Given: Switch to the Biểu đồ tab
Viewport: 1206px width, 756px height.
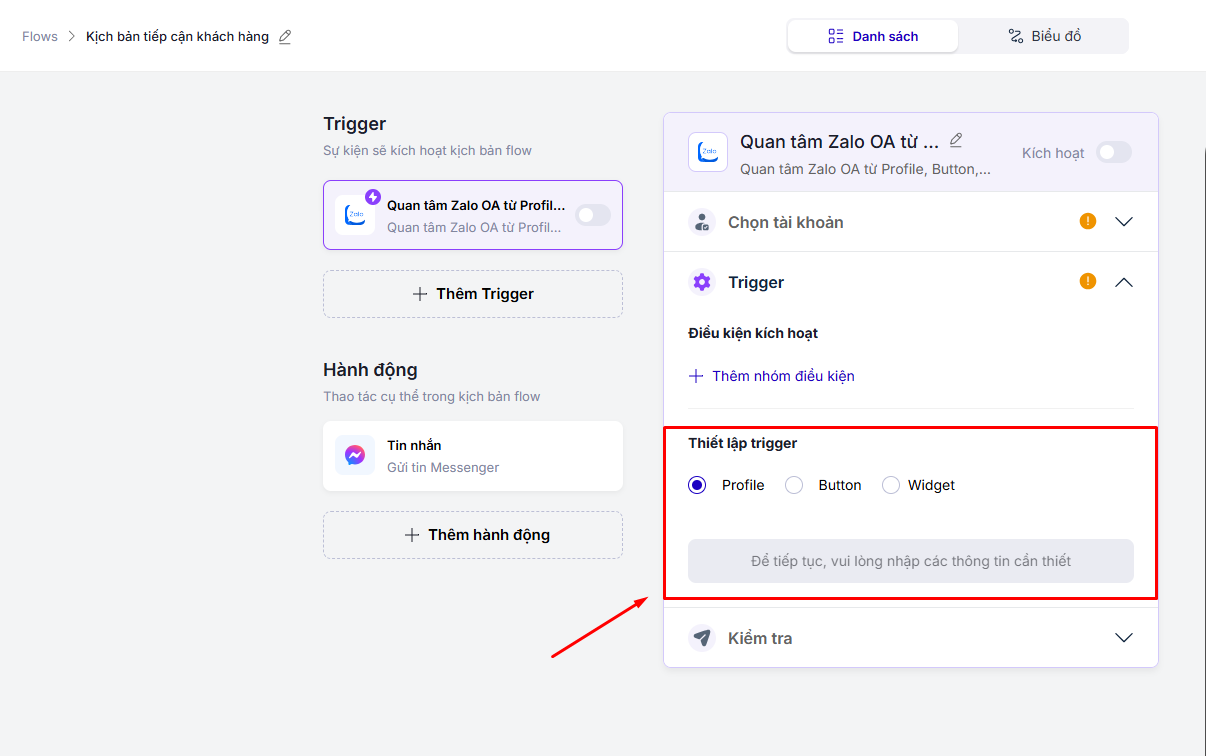Looking at the screenshot, I should (x=1043, y=36).
